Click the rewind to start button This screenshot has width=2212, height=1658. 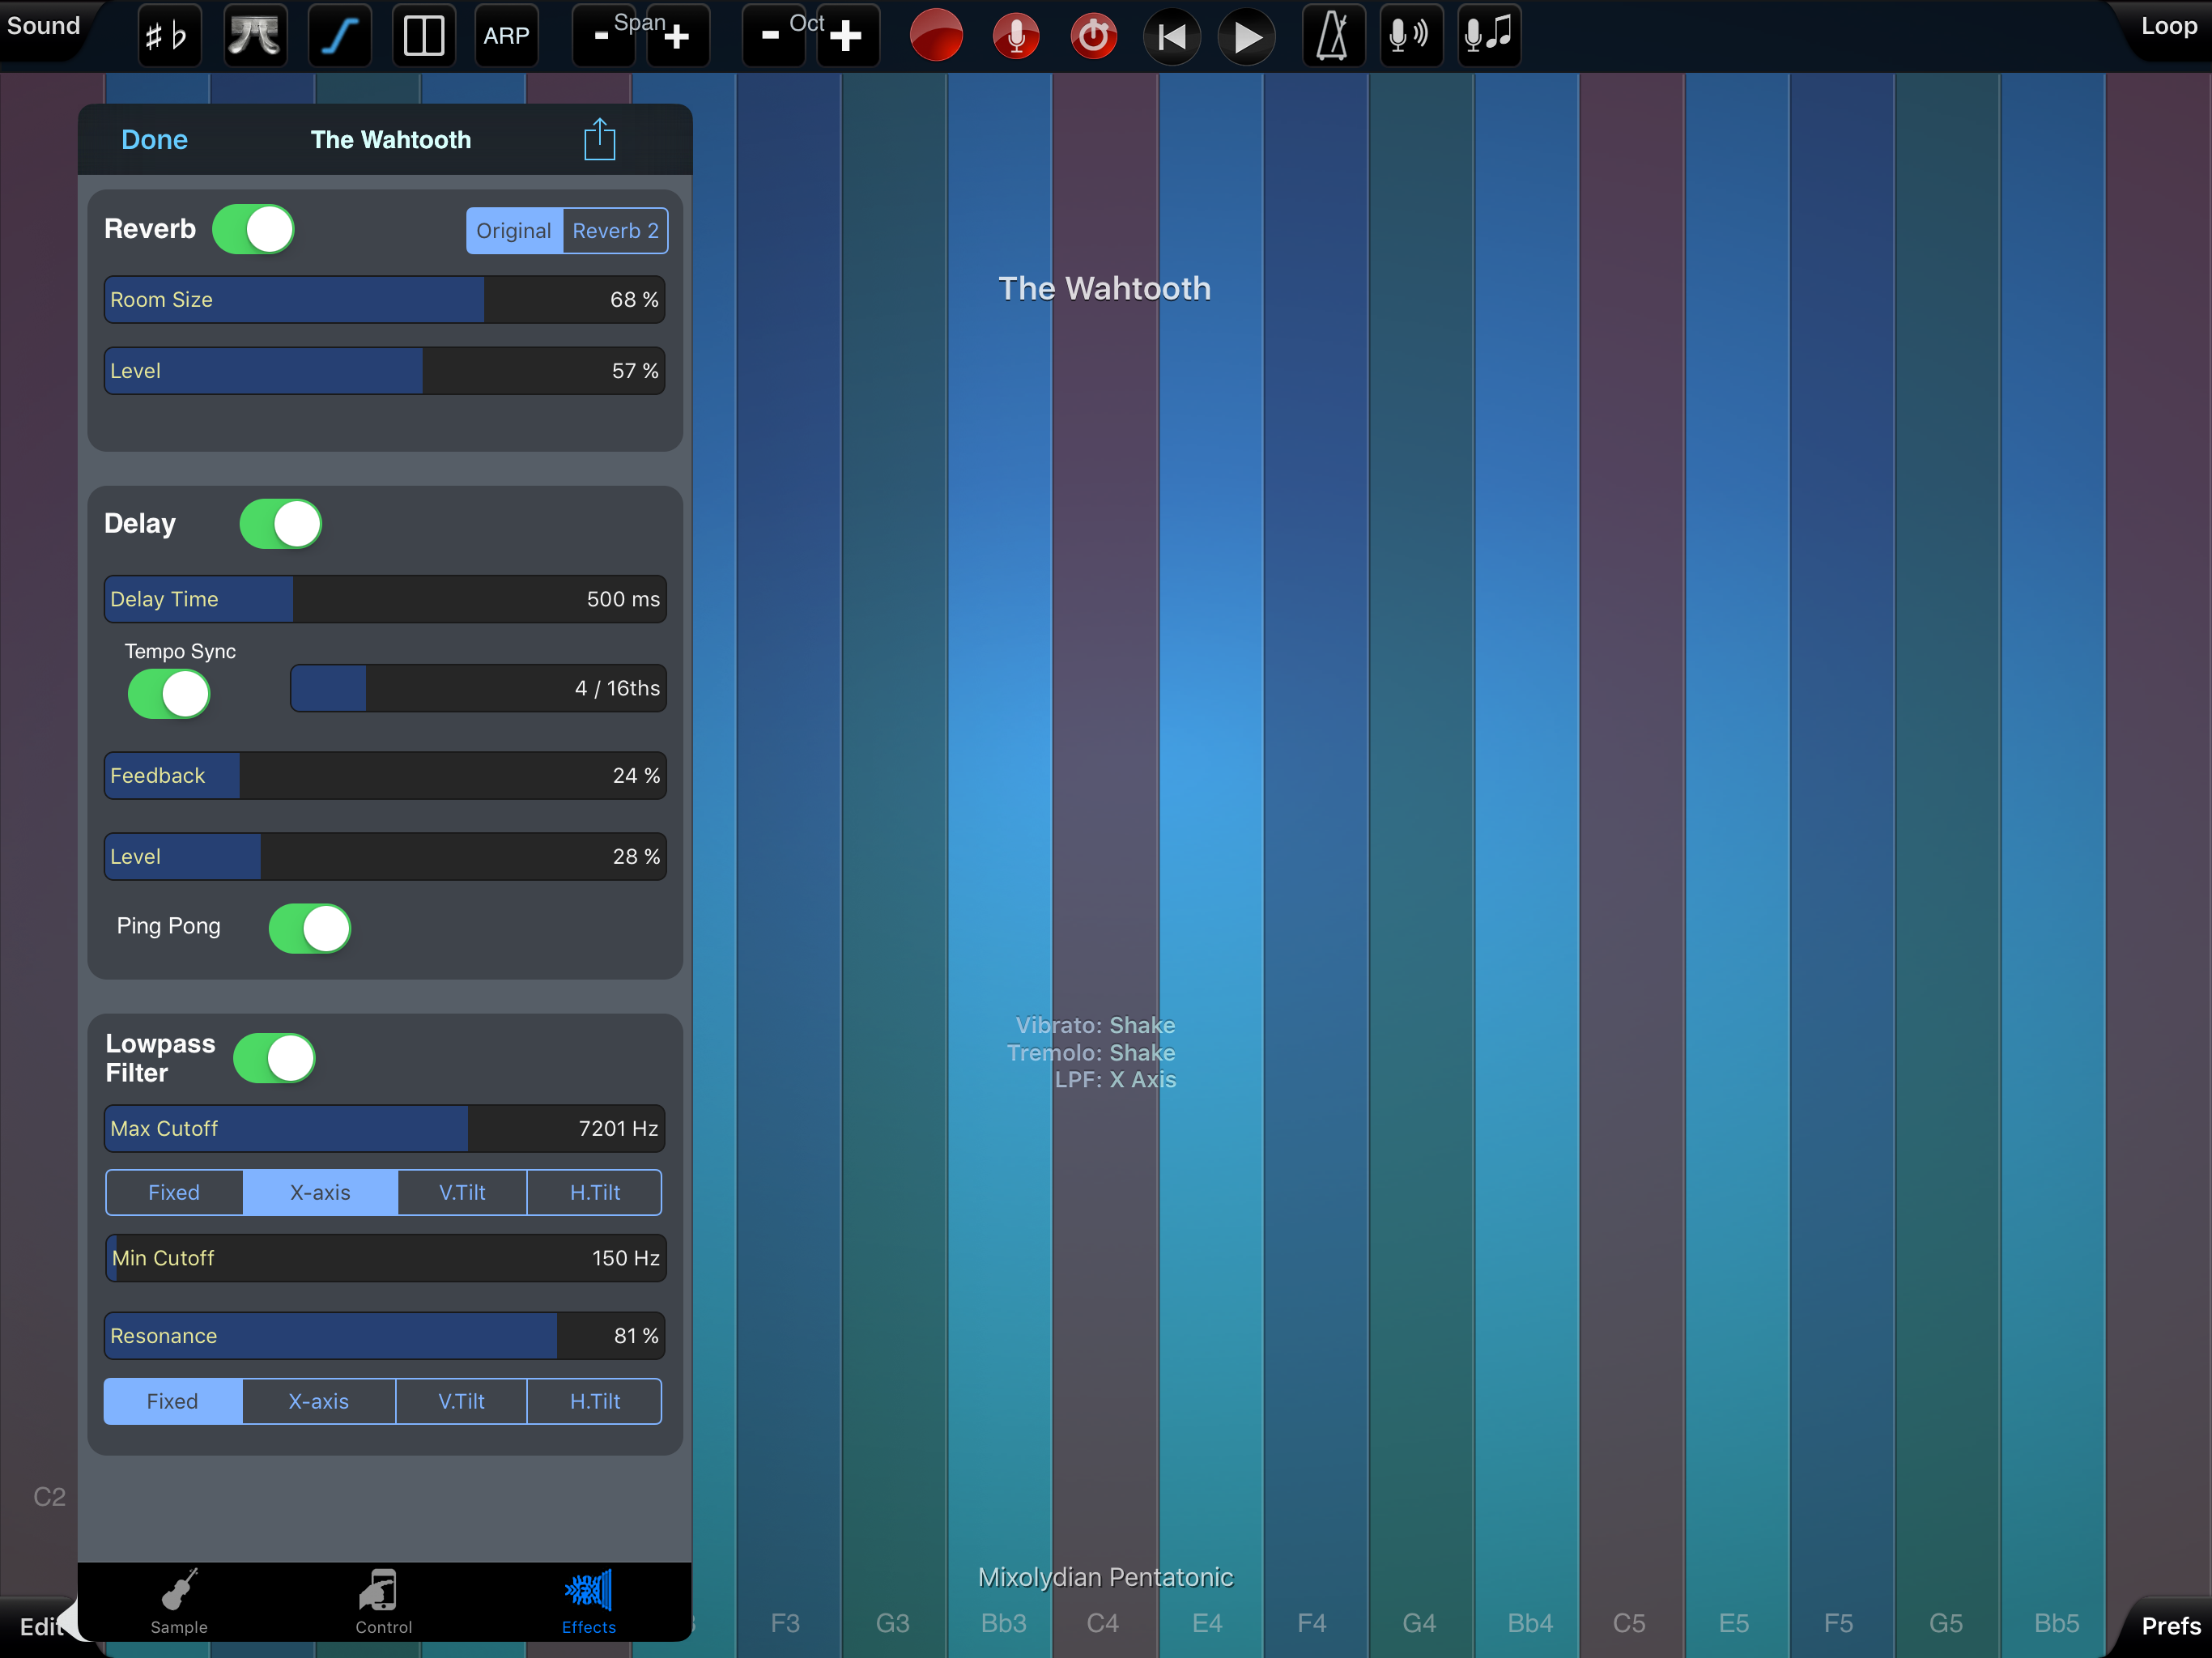1171,37
